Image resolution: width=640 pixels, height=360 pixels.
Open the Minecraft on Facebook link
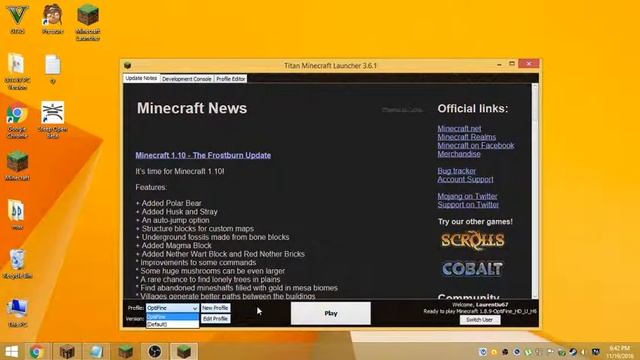coord(476,146)
